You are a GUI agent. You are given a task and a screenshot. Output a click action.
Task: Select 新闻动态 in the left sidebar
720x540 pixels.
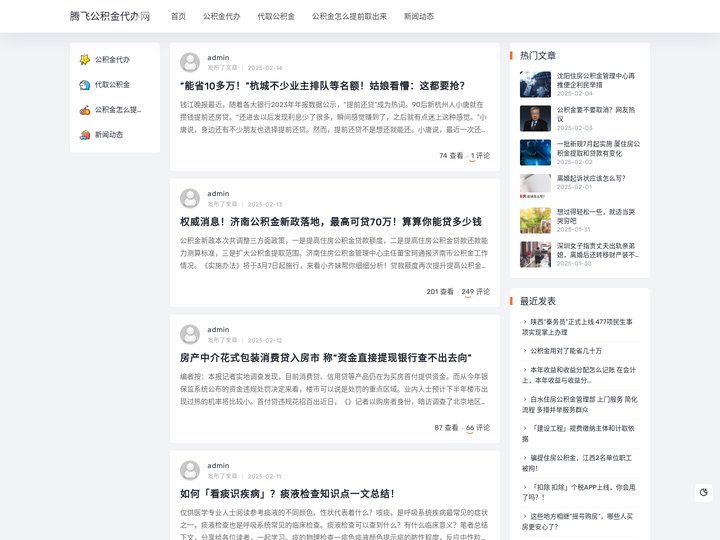click(109, 135)
